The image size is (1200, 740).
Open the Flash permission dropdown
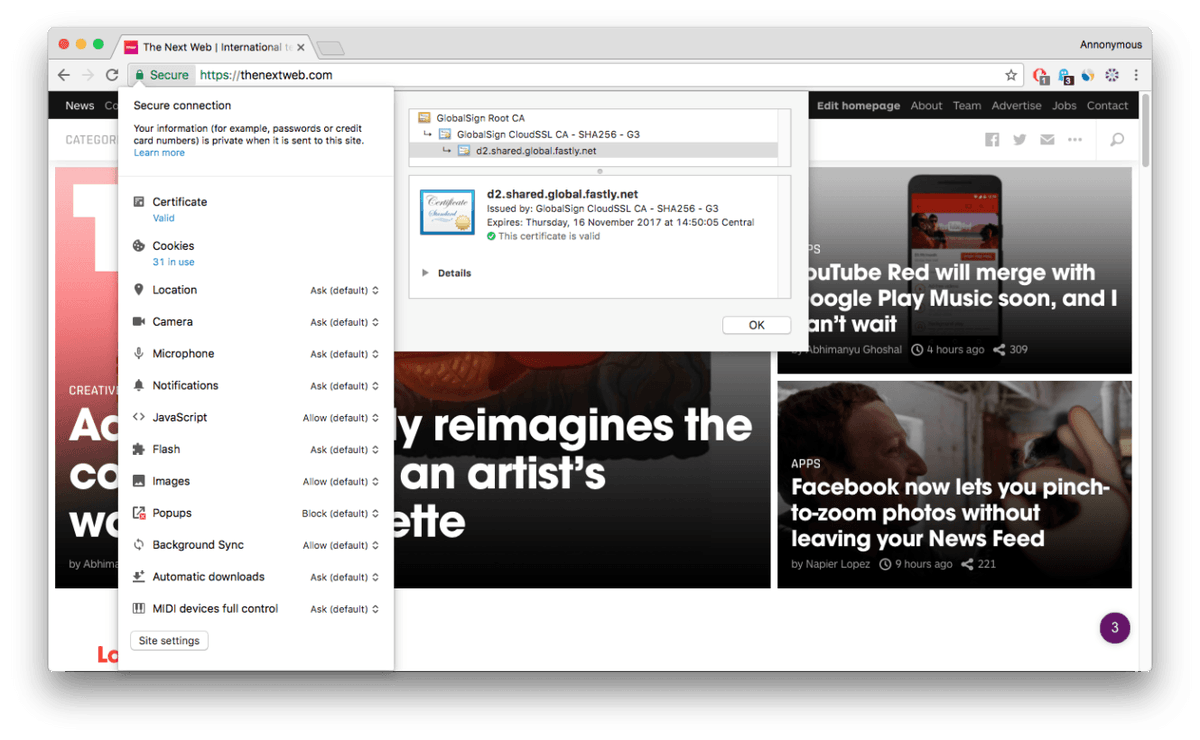344,450
